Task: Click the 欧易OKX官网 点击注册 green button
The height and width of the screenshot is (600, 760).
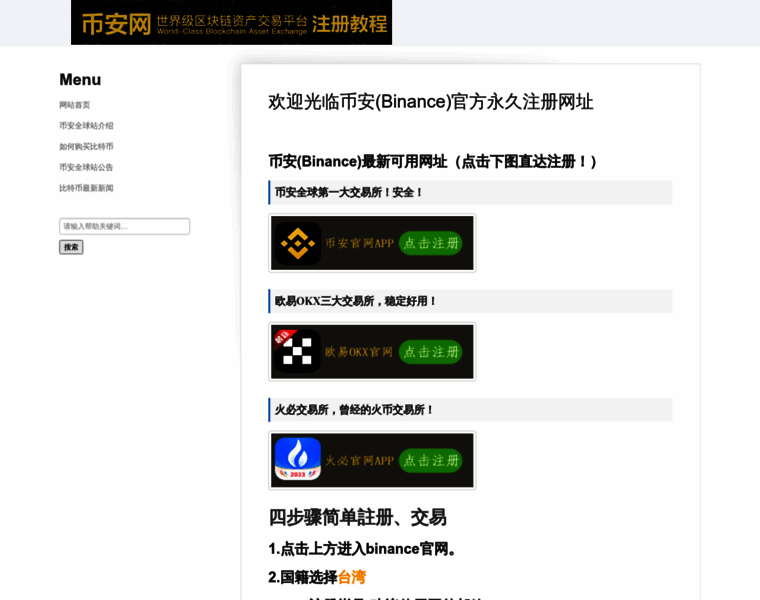Action: point(430,352)
